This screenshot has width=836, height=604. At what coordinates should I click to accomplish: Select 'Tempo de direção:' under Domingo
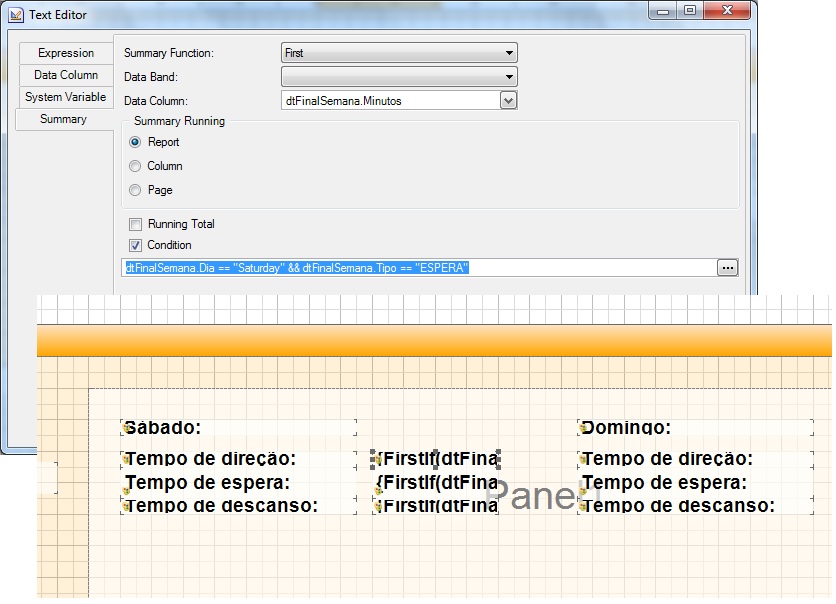click(x=695, y=458)
